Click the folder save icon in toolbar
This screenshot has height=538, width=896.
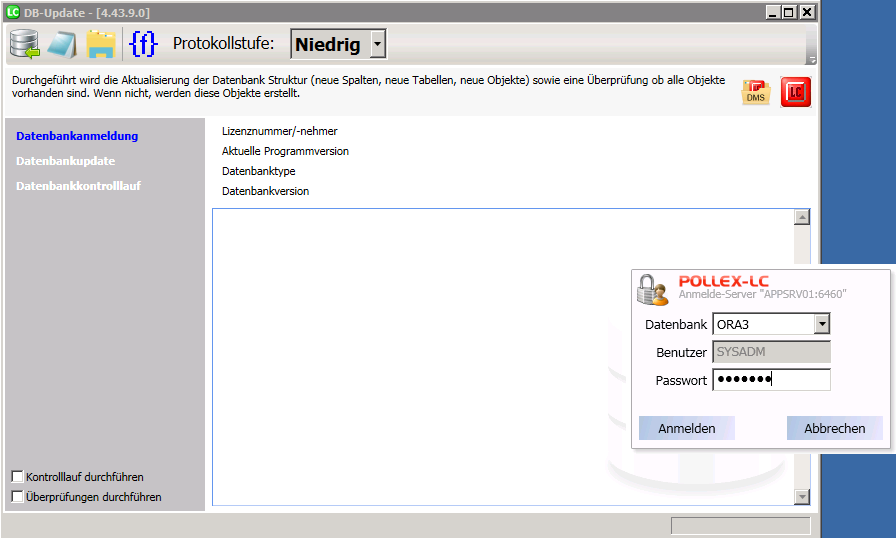pos(100,44)
